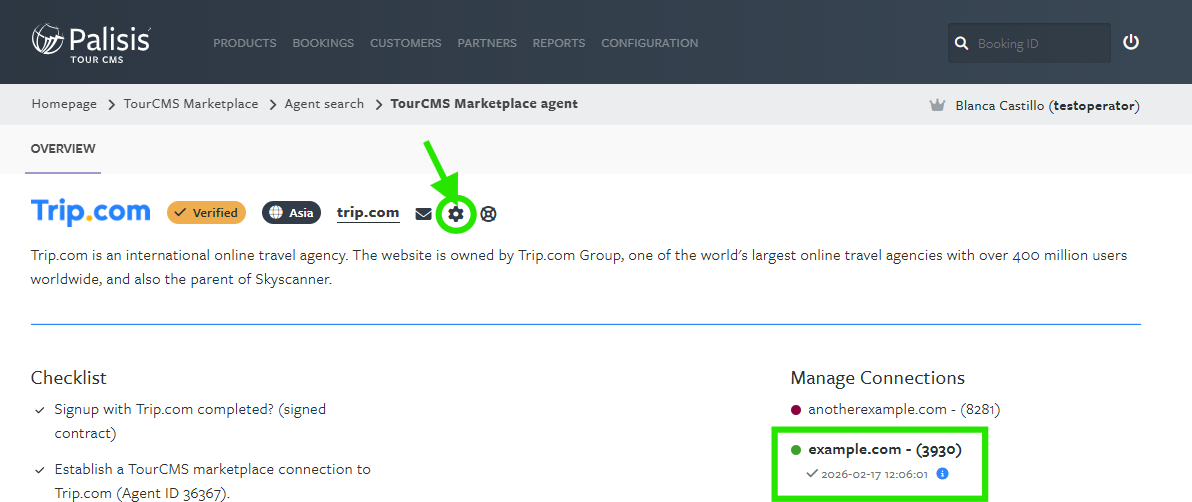The height and width of the screenshot is (502, 1192).
Task: Click the power logout icon
Action: (x=1131, y=42)
